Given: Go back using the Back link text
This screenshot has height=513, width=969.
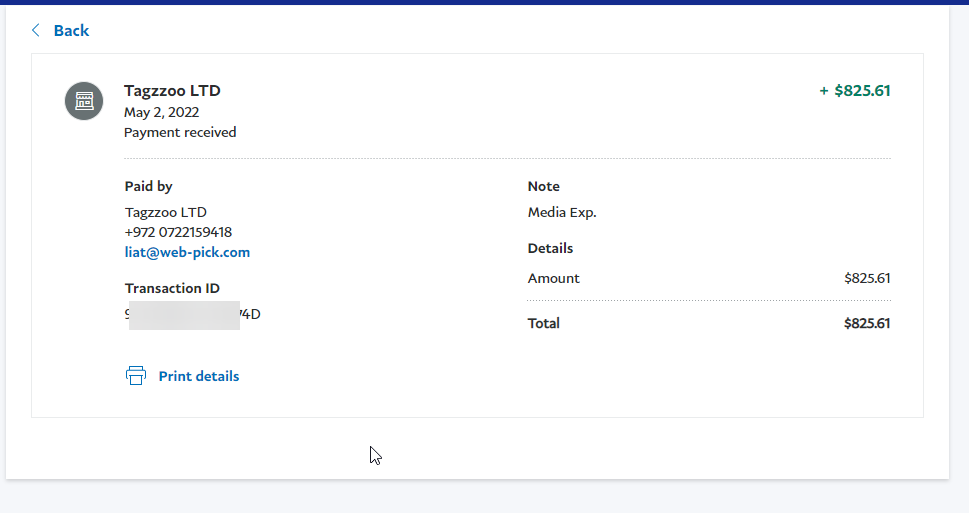Looking at the screenshot, I should point(71,31).
